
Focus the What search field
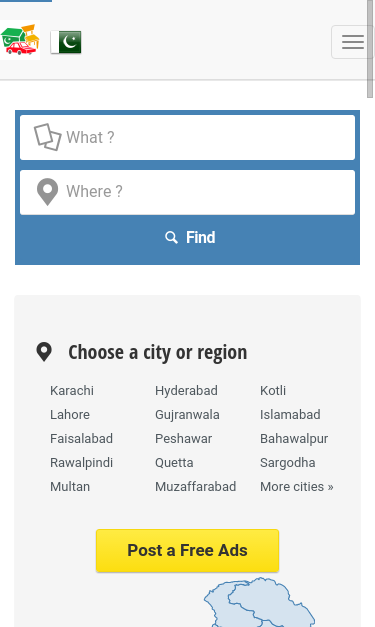[x=188, y=138]
